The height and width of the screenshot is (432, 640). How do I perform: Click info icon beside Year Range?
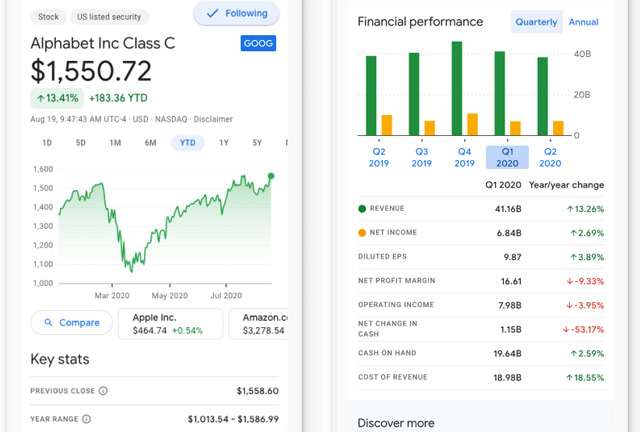(86, 419)
